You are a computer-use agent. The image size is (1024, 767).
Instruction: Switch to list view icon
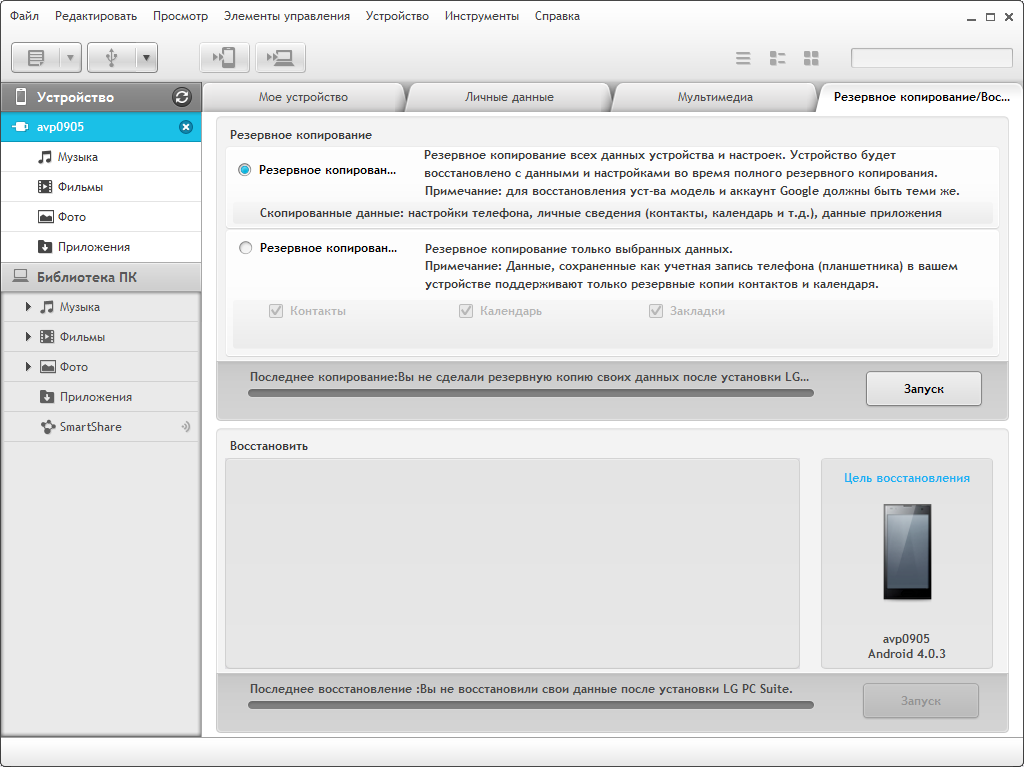click(x=743, y=58)
